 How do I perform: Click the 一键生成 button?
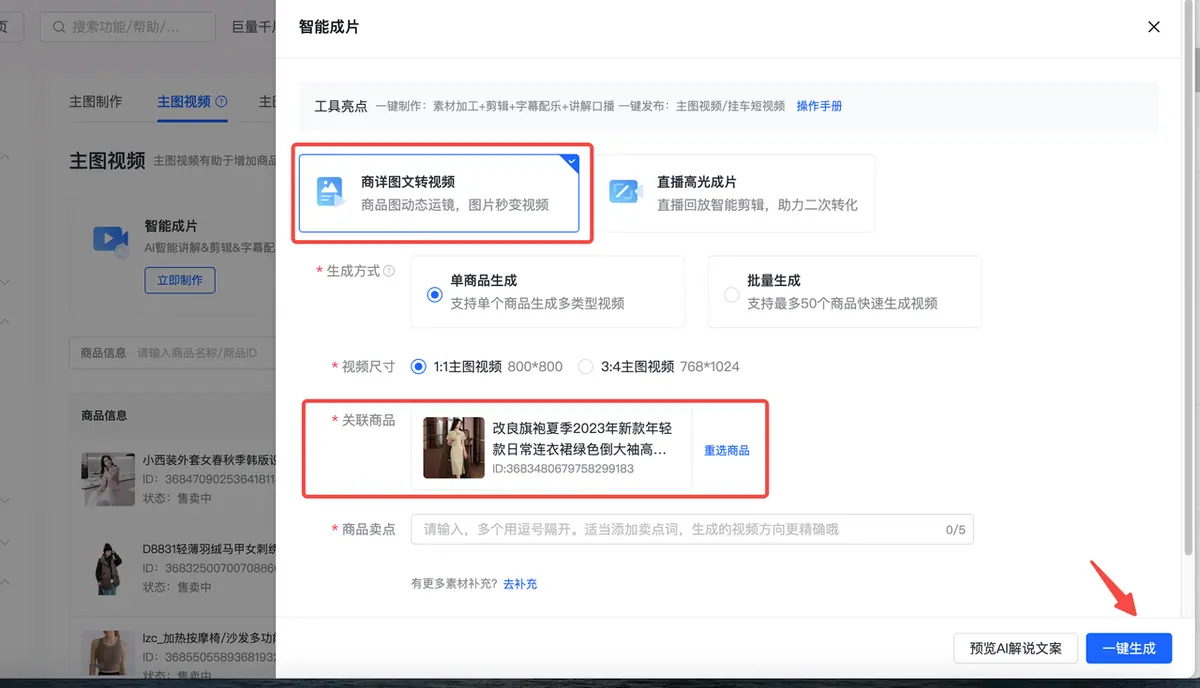pyautogui.click(x=1129, y=648)
